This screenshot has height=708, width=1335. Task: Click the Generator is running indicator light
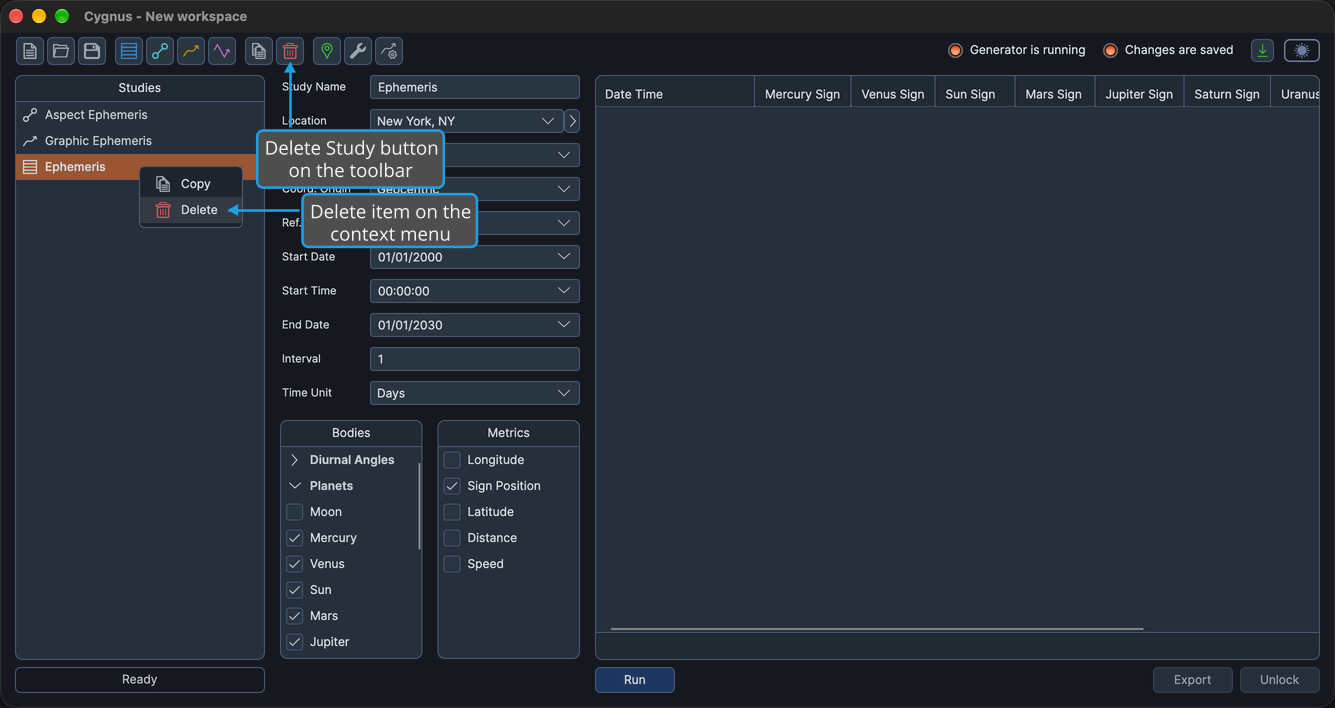(955, 50)
